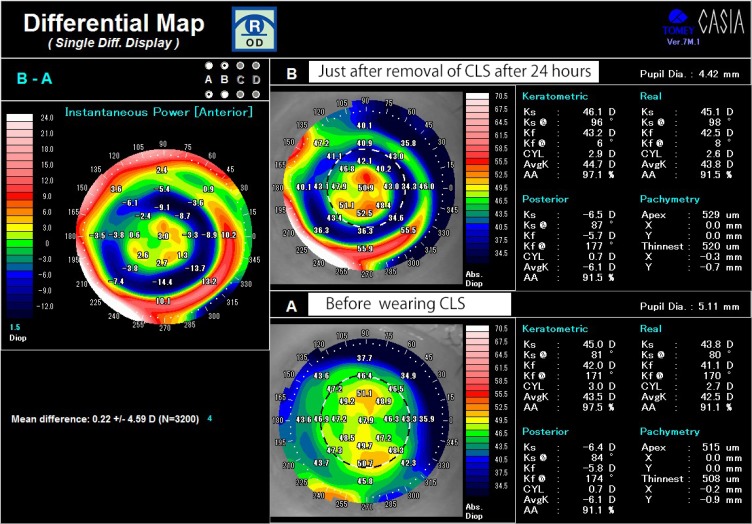The image size is (752, 524).
Task: Select bottom-row radio button below D
Action: pyautogui.click(x=256, y=94)
